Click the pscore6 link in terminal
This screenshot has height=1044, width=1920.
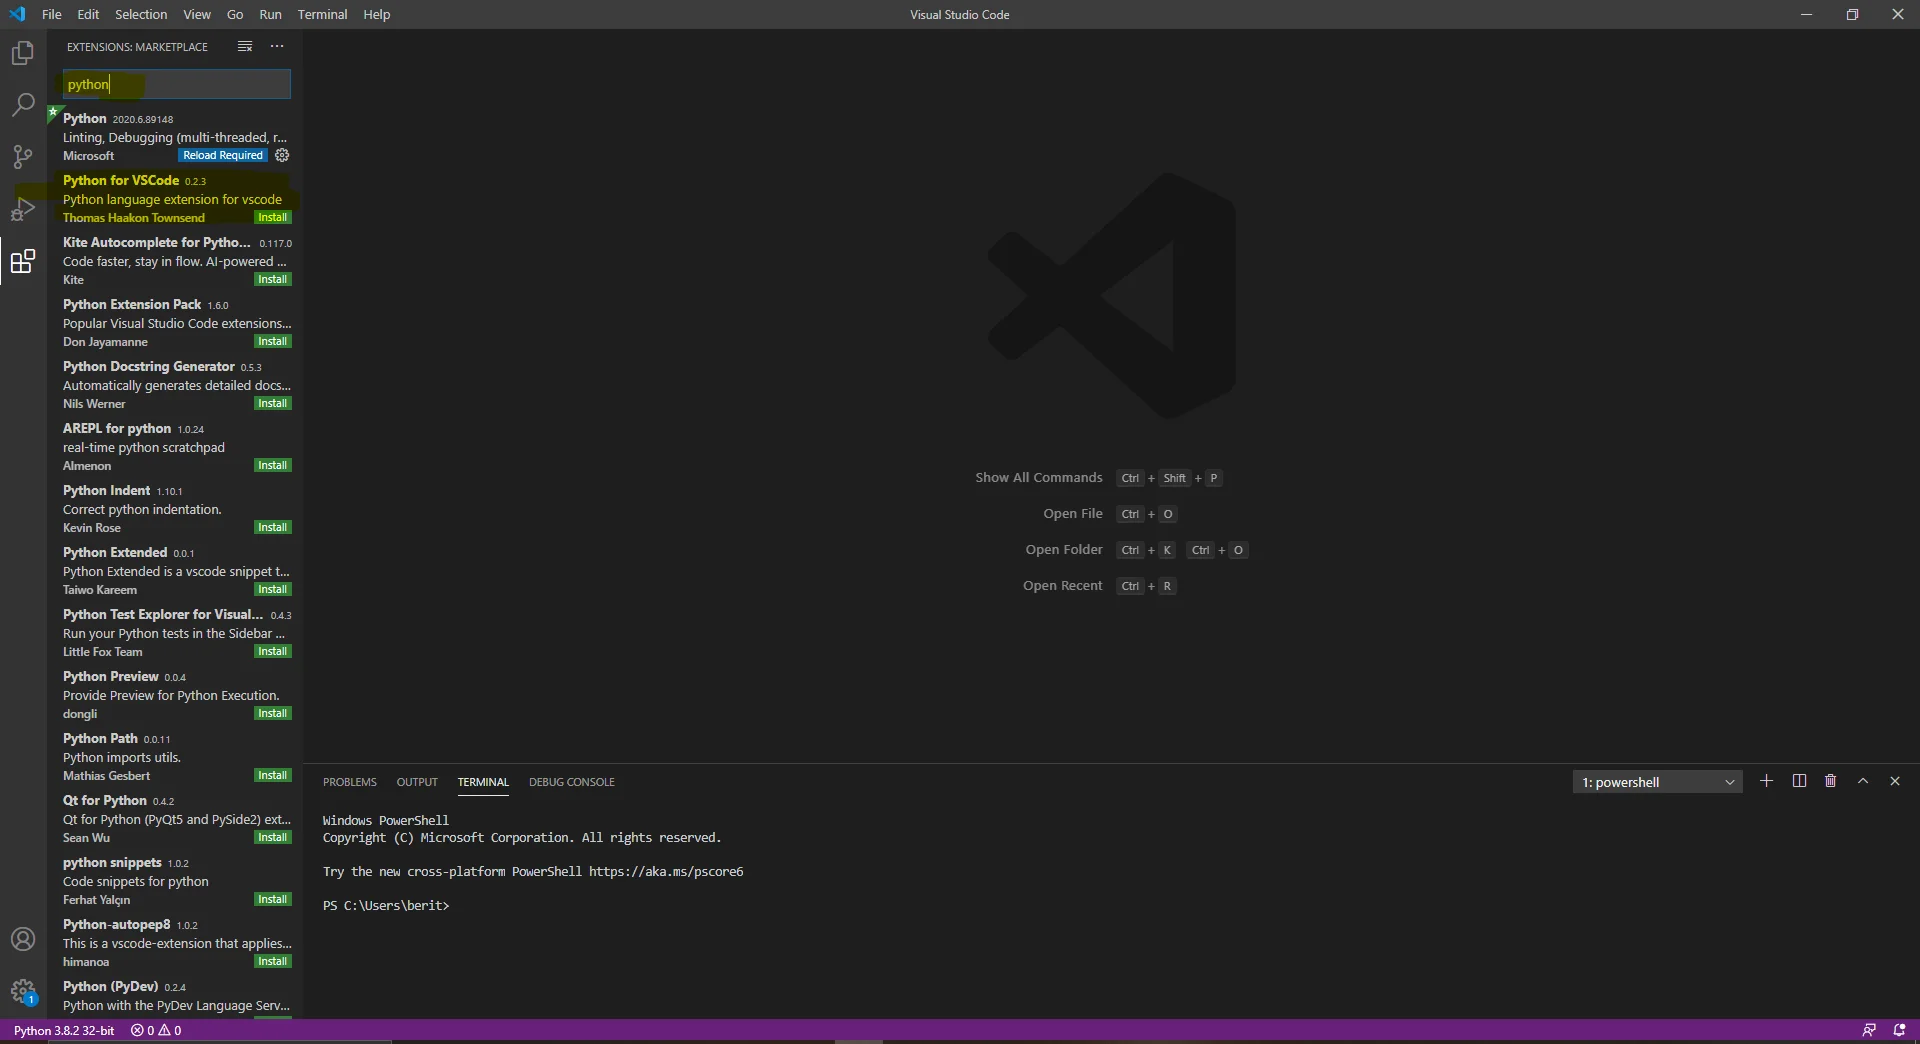(x=666, y=871)
